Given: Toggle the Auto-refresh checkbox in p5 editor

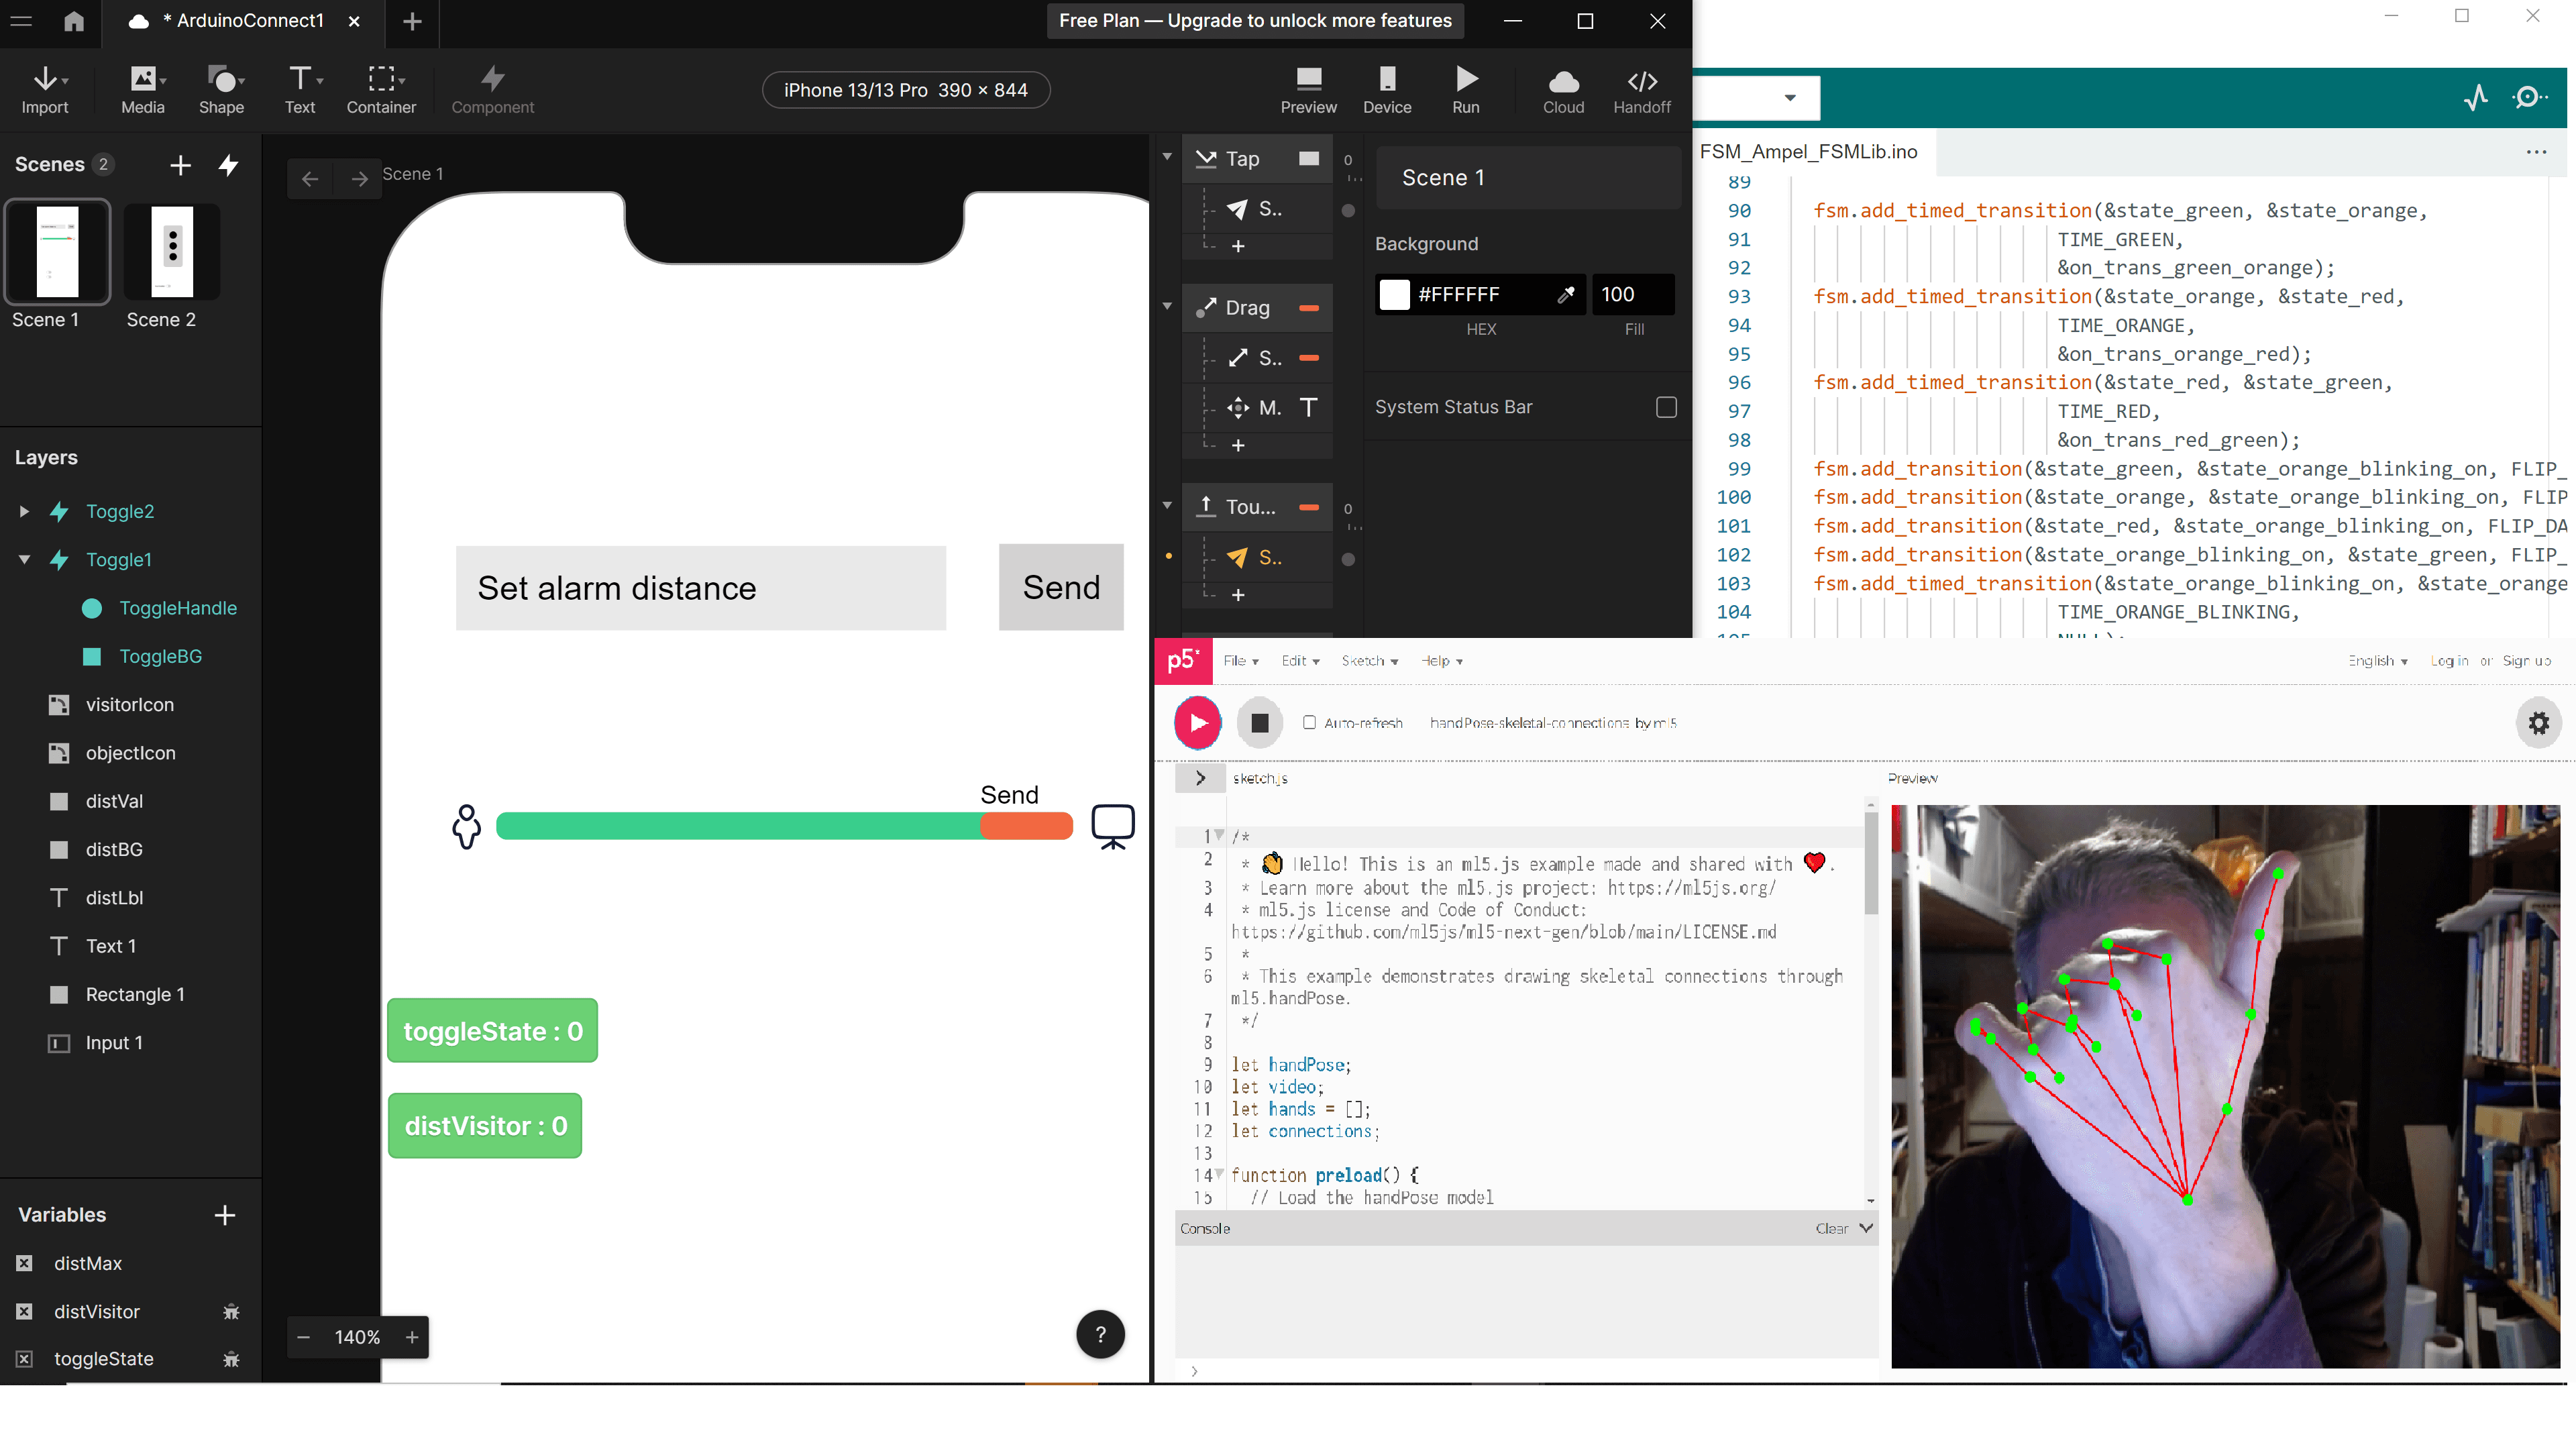Looking at the screenshot, I should point(1309,722).
